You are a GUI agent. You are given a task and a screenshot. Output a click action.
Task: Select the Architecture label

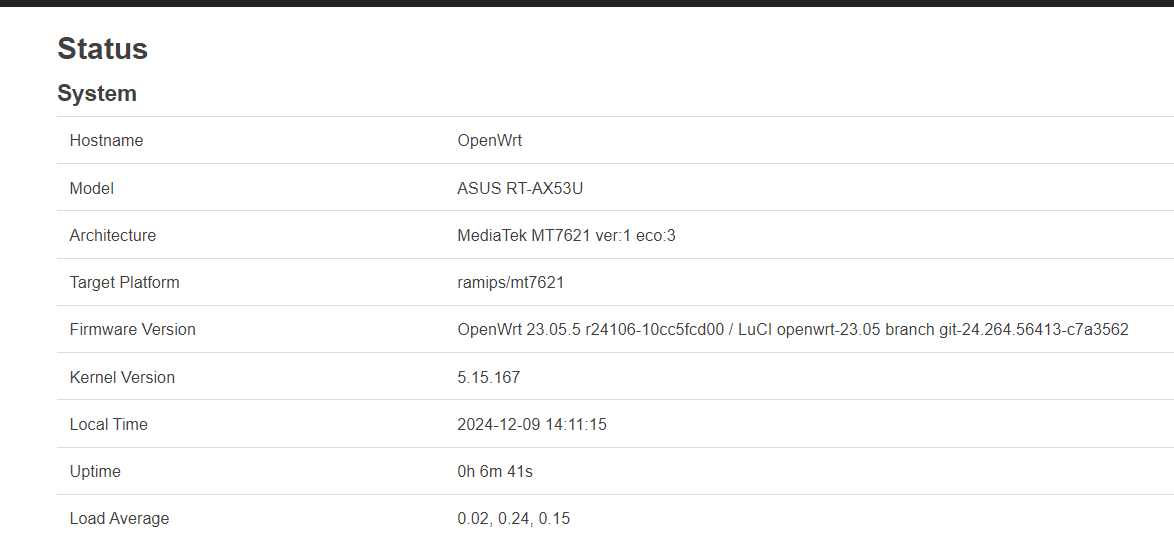click(113, 235)
